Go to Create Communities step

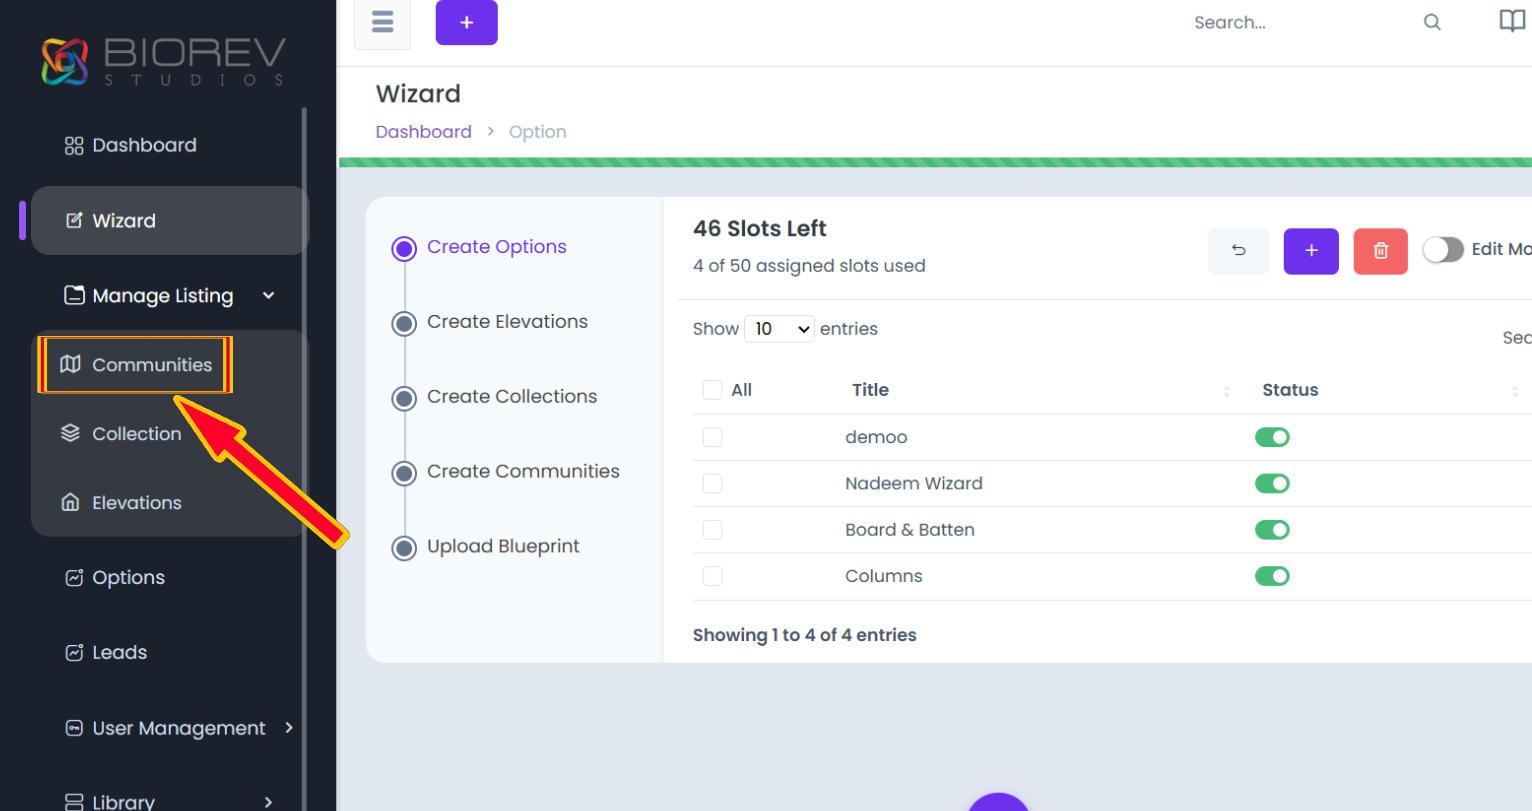click(506, 472)
